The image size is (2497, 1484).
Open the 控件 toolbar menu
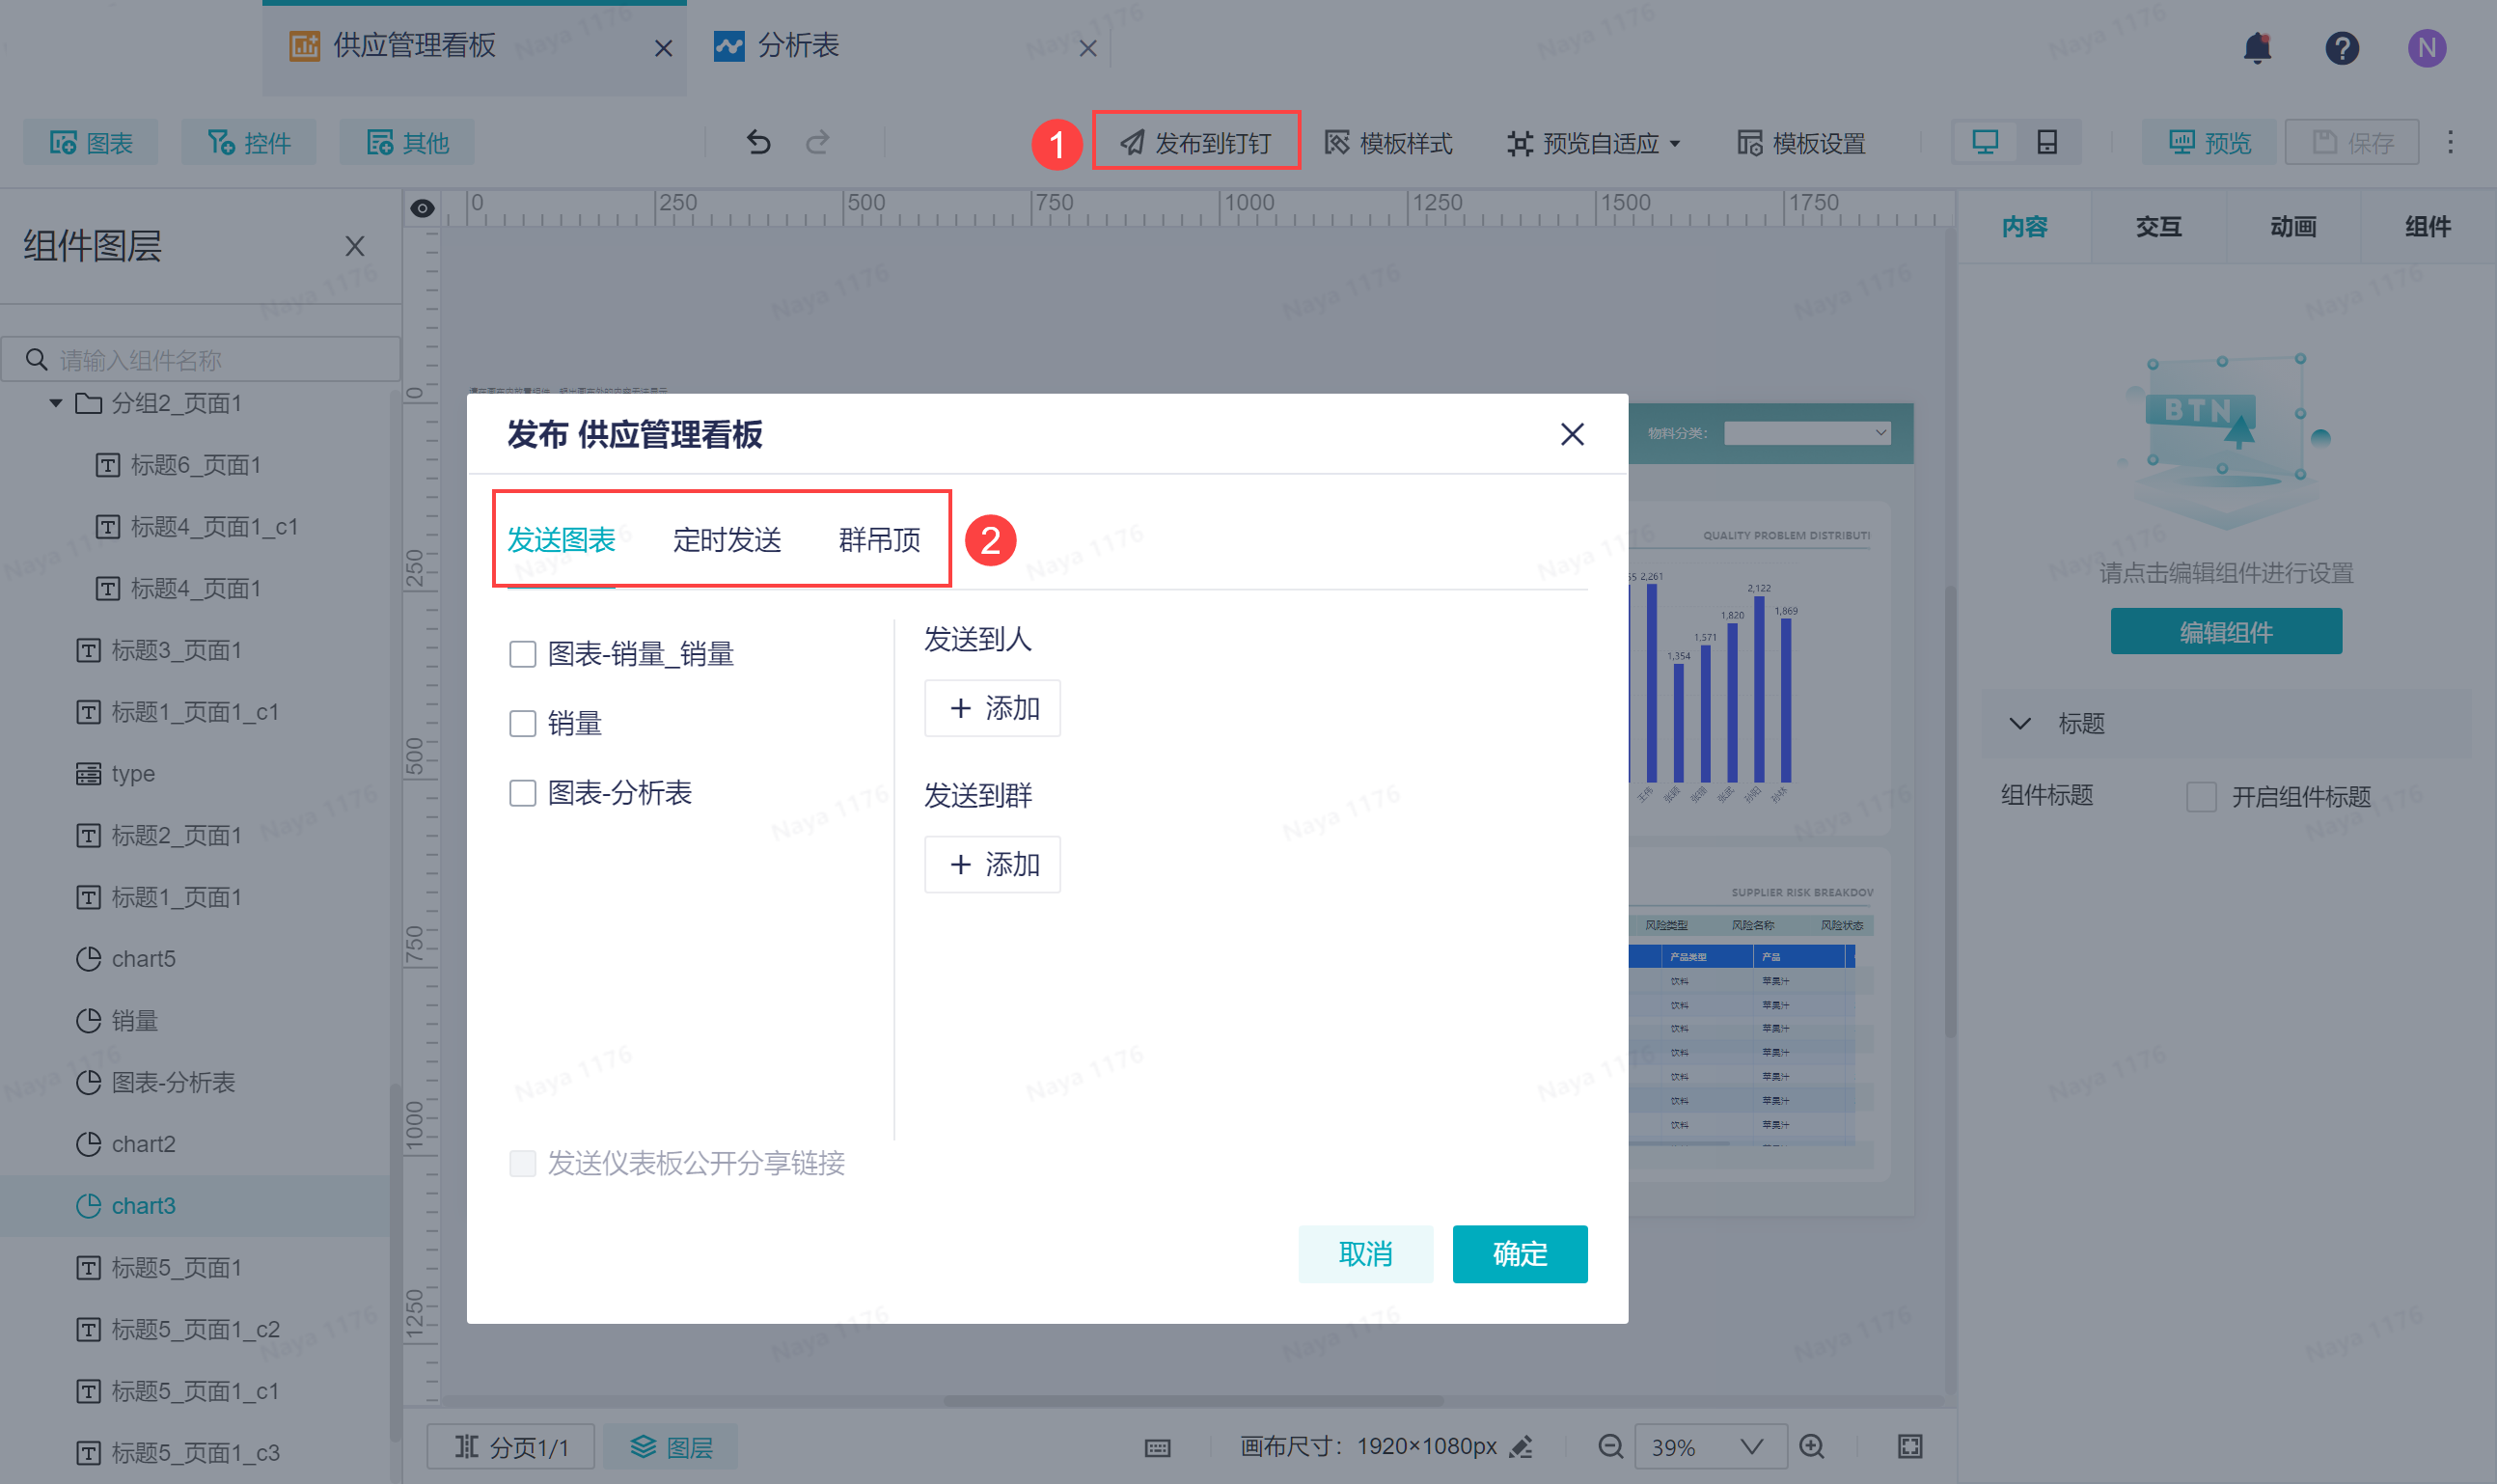(249, 142)
